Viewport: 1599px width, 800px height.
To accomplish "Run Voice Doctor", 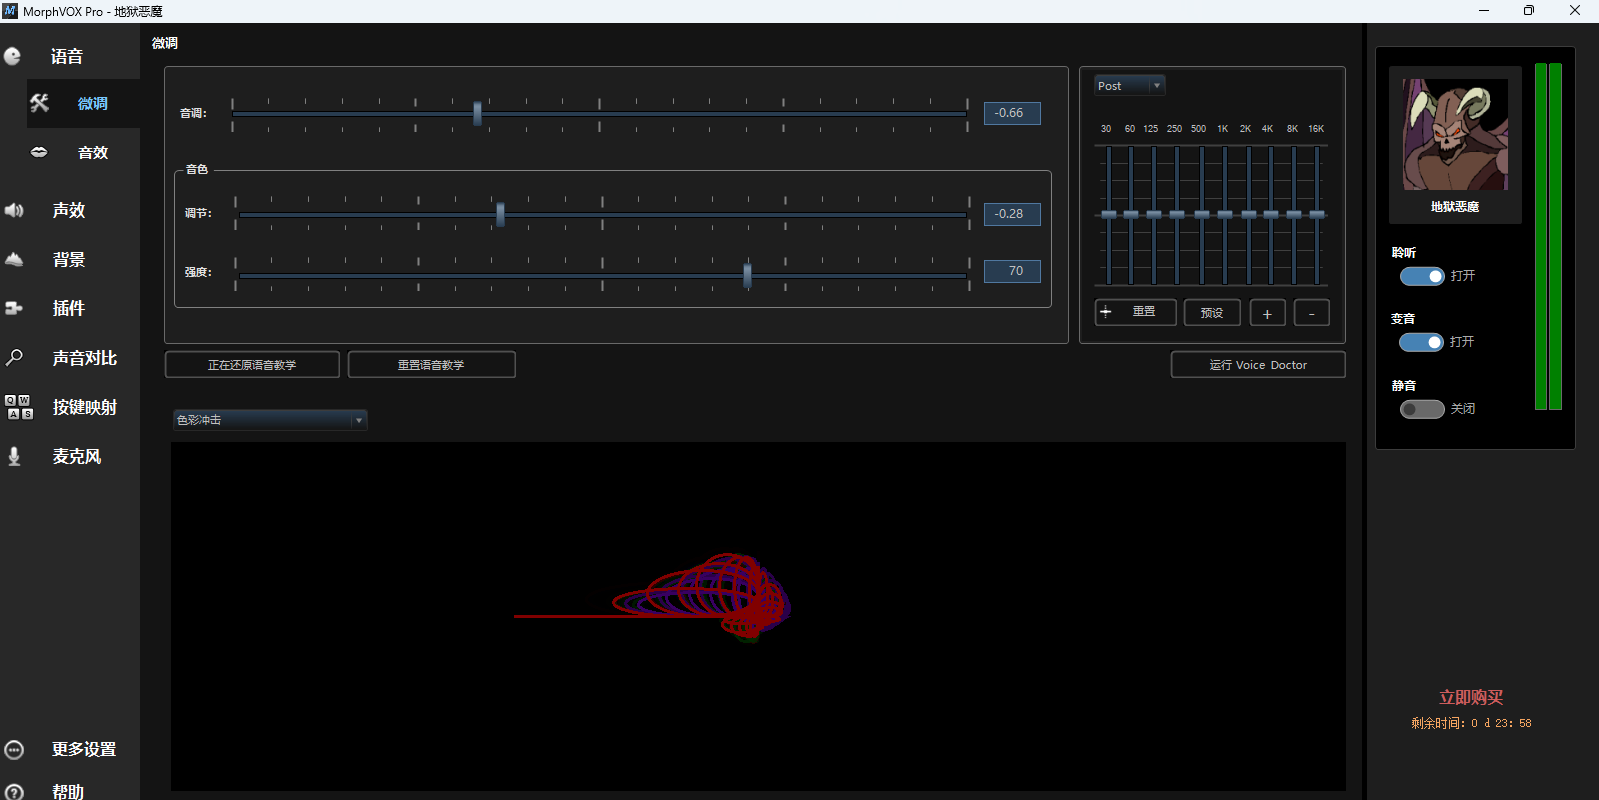I will (1258, 365).
